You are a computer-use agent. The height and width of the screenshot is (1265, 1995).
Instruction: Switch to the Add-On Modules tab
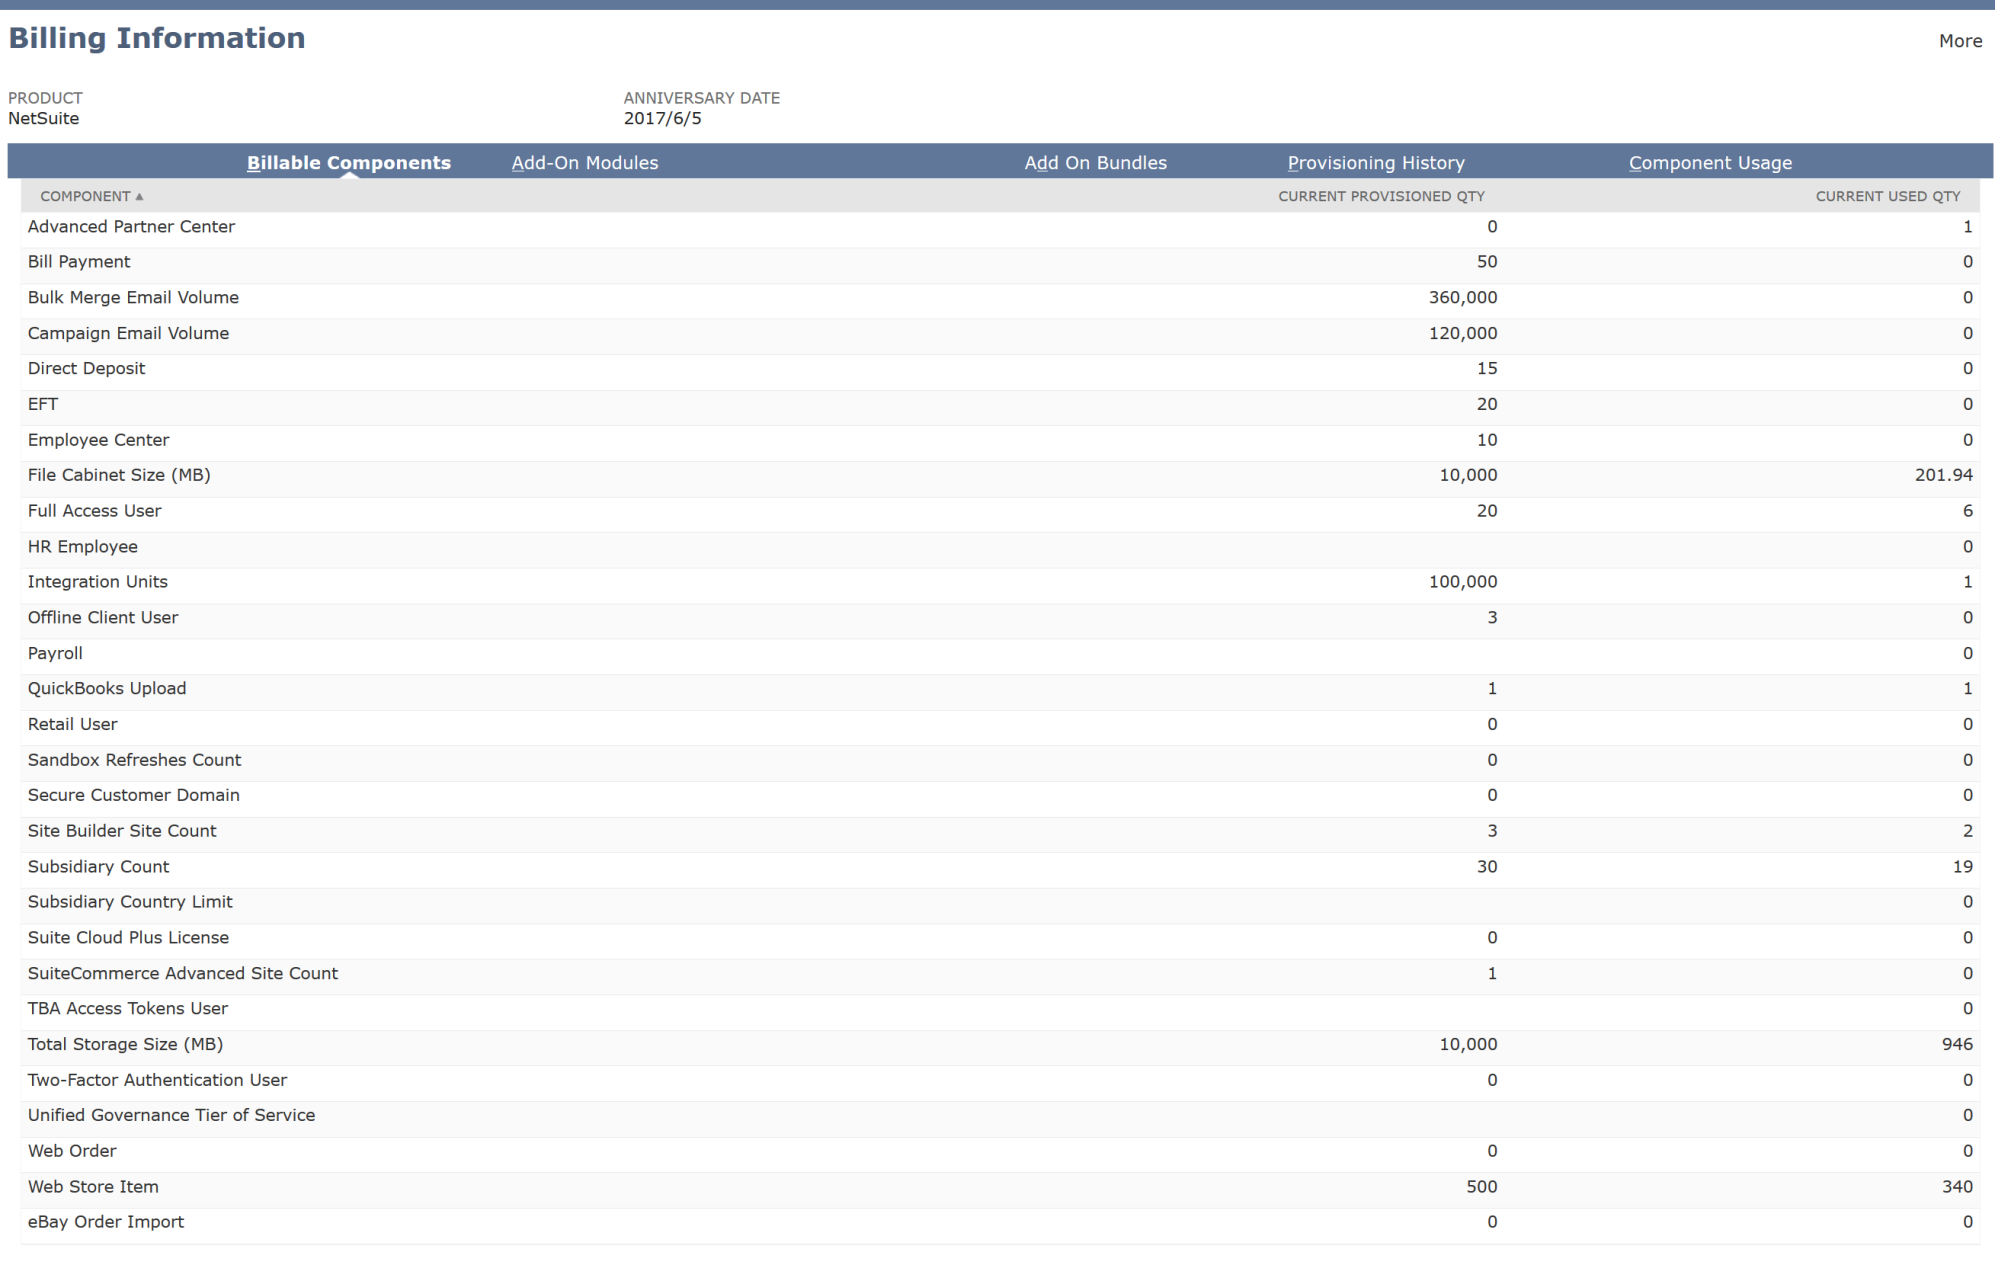point(585,163)
